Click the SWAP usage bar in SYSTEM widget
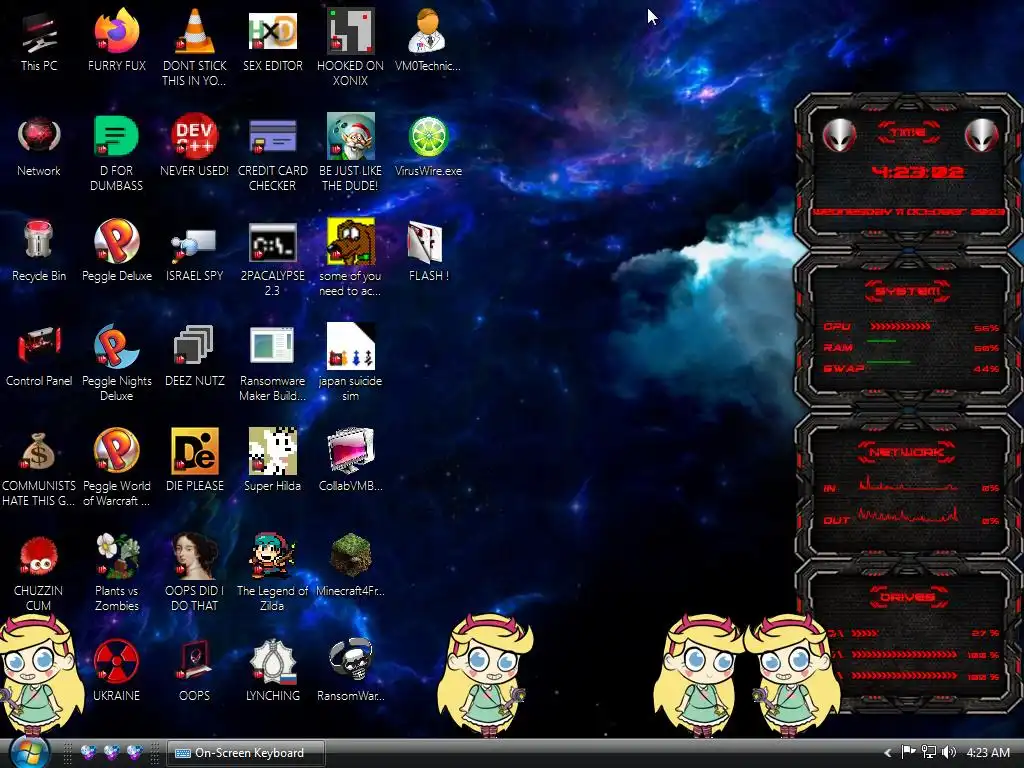 [888, 362]
